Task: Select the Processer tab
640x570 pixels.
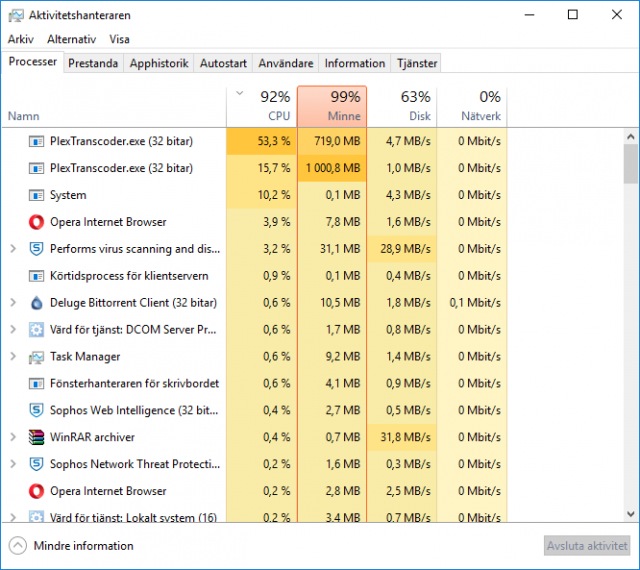Action: click(33, 62)
